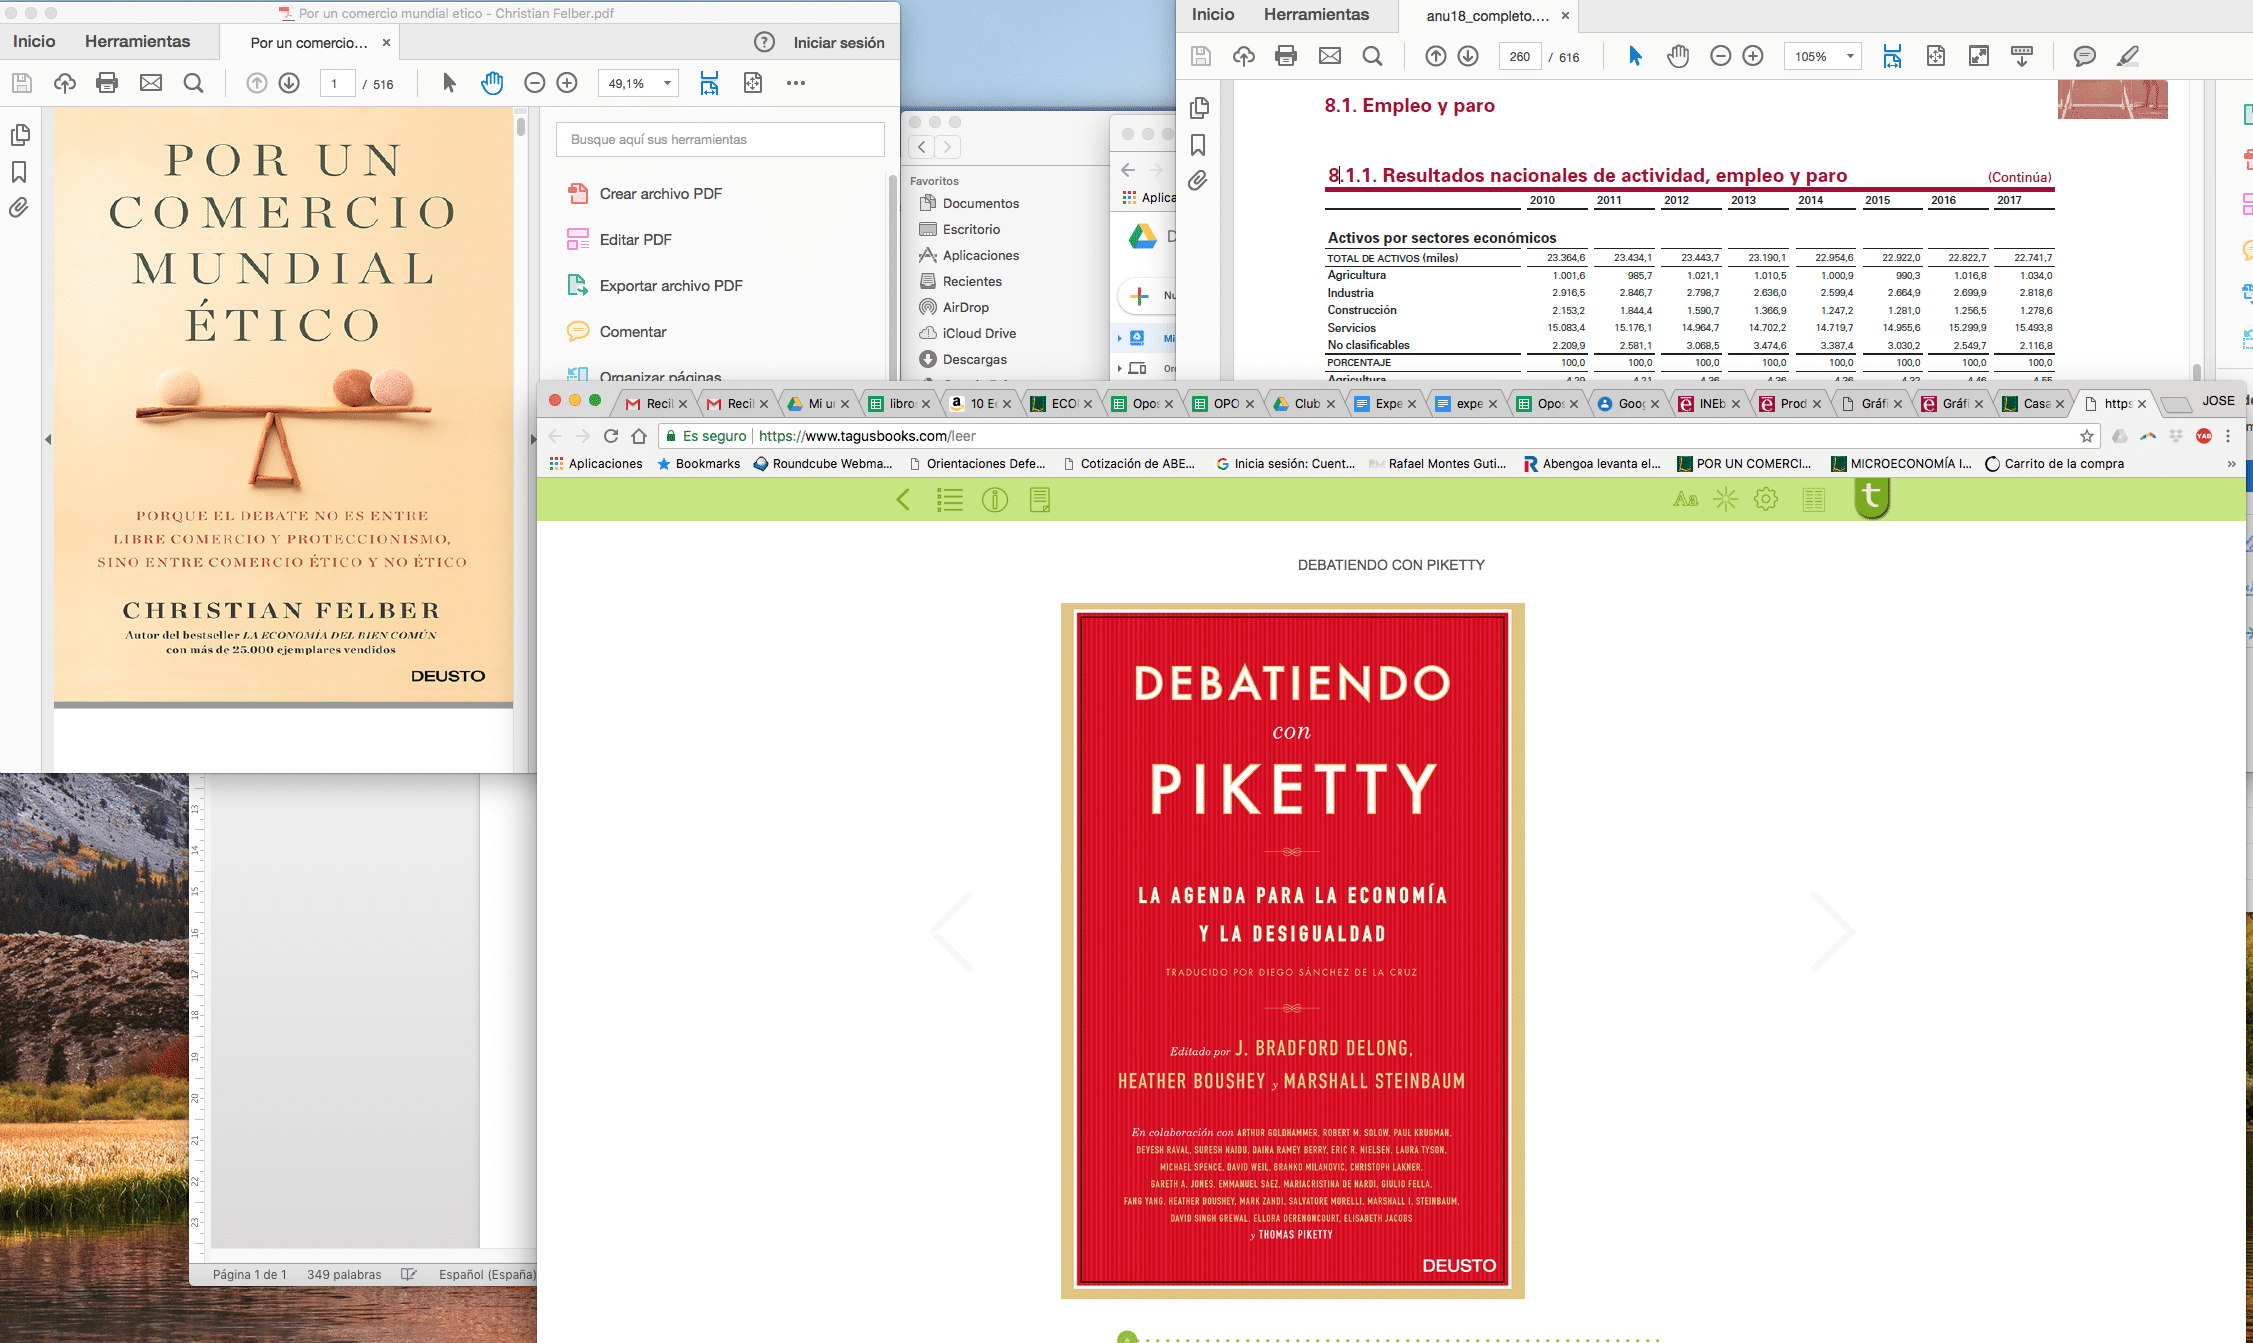Enter full screen mode in anu18_completo window
The height and width of the screenshot is (1343, 2253).
point(1979,56)
